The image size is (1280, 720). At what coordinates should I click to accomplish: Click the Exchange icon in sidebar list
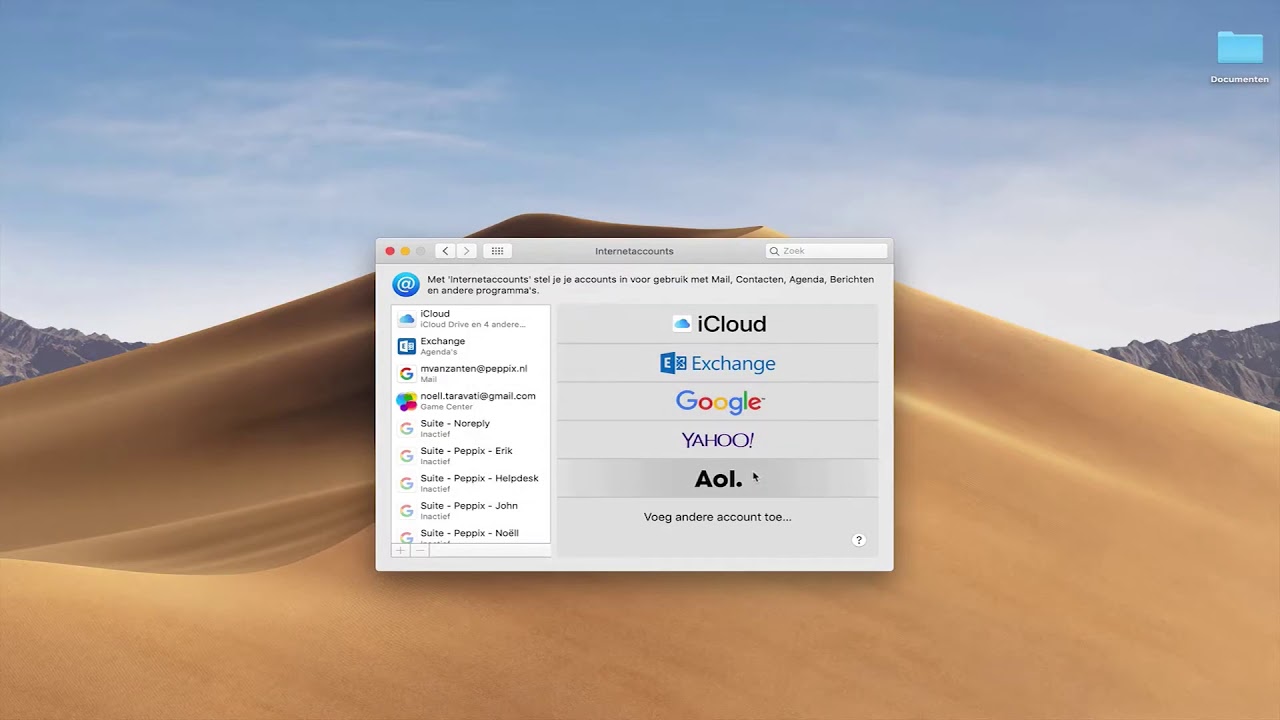pos(406,346)
